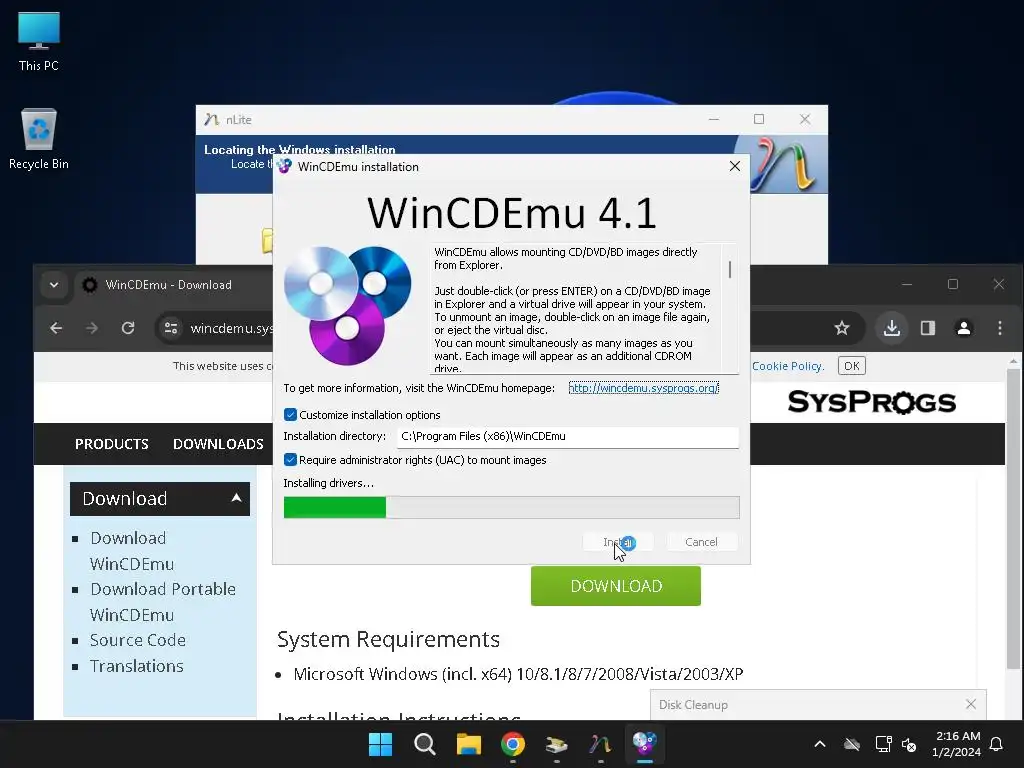Screen dimensions: 1024x768
Task: Open Download WinCDEmu sidebar link
Action: (x=132, y=551)
